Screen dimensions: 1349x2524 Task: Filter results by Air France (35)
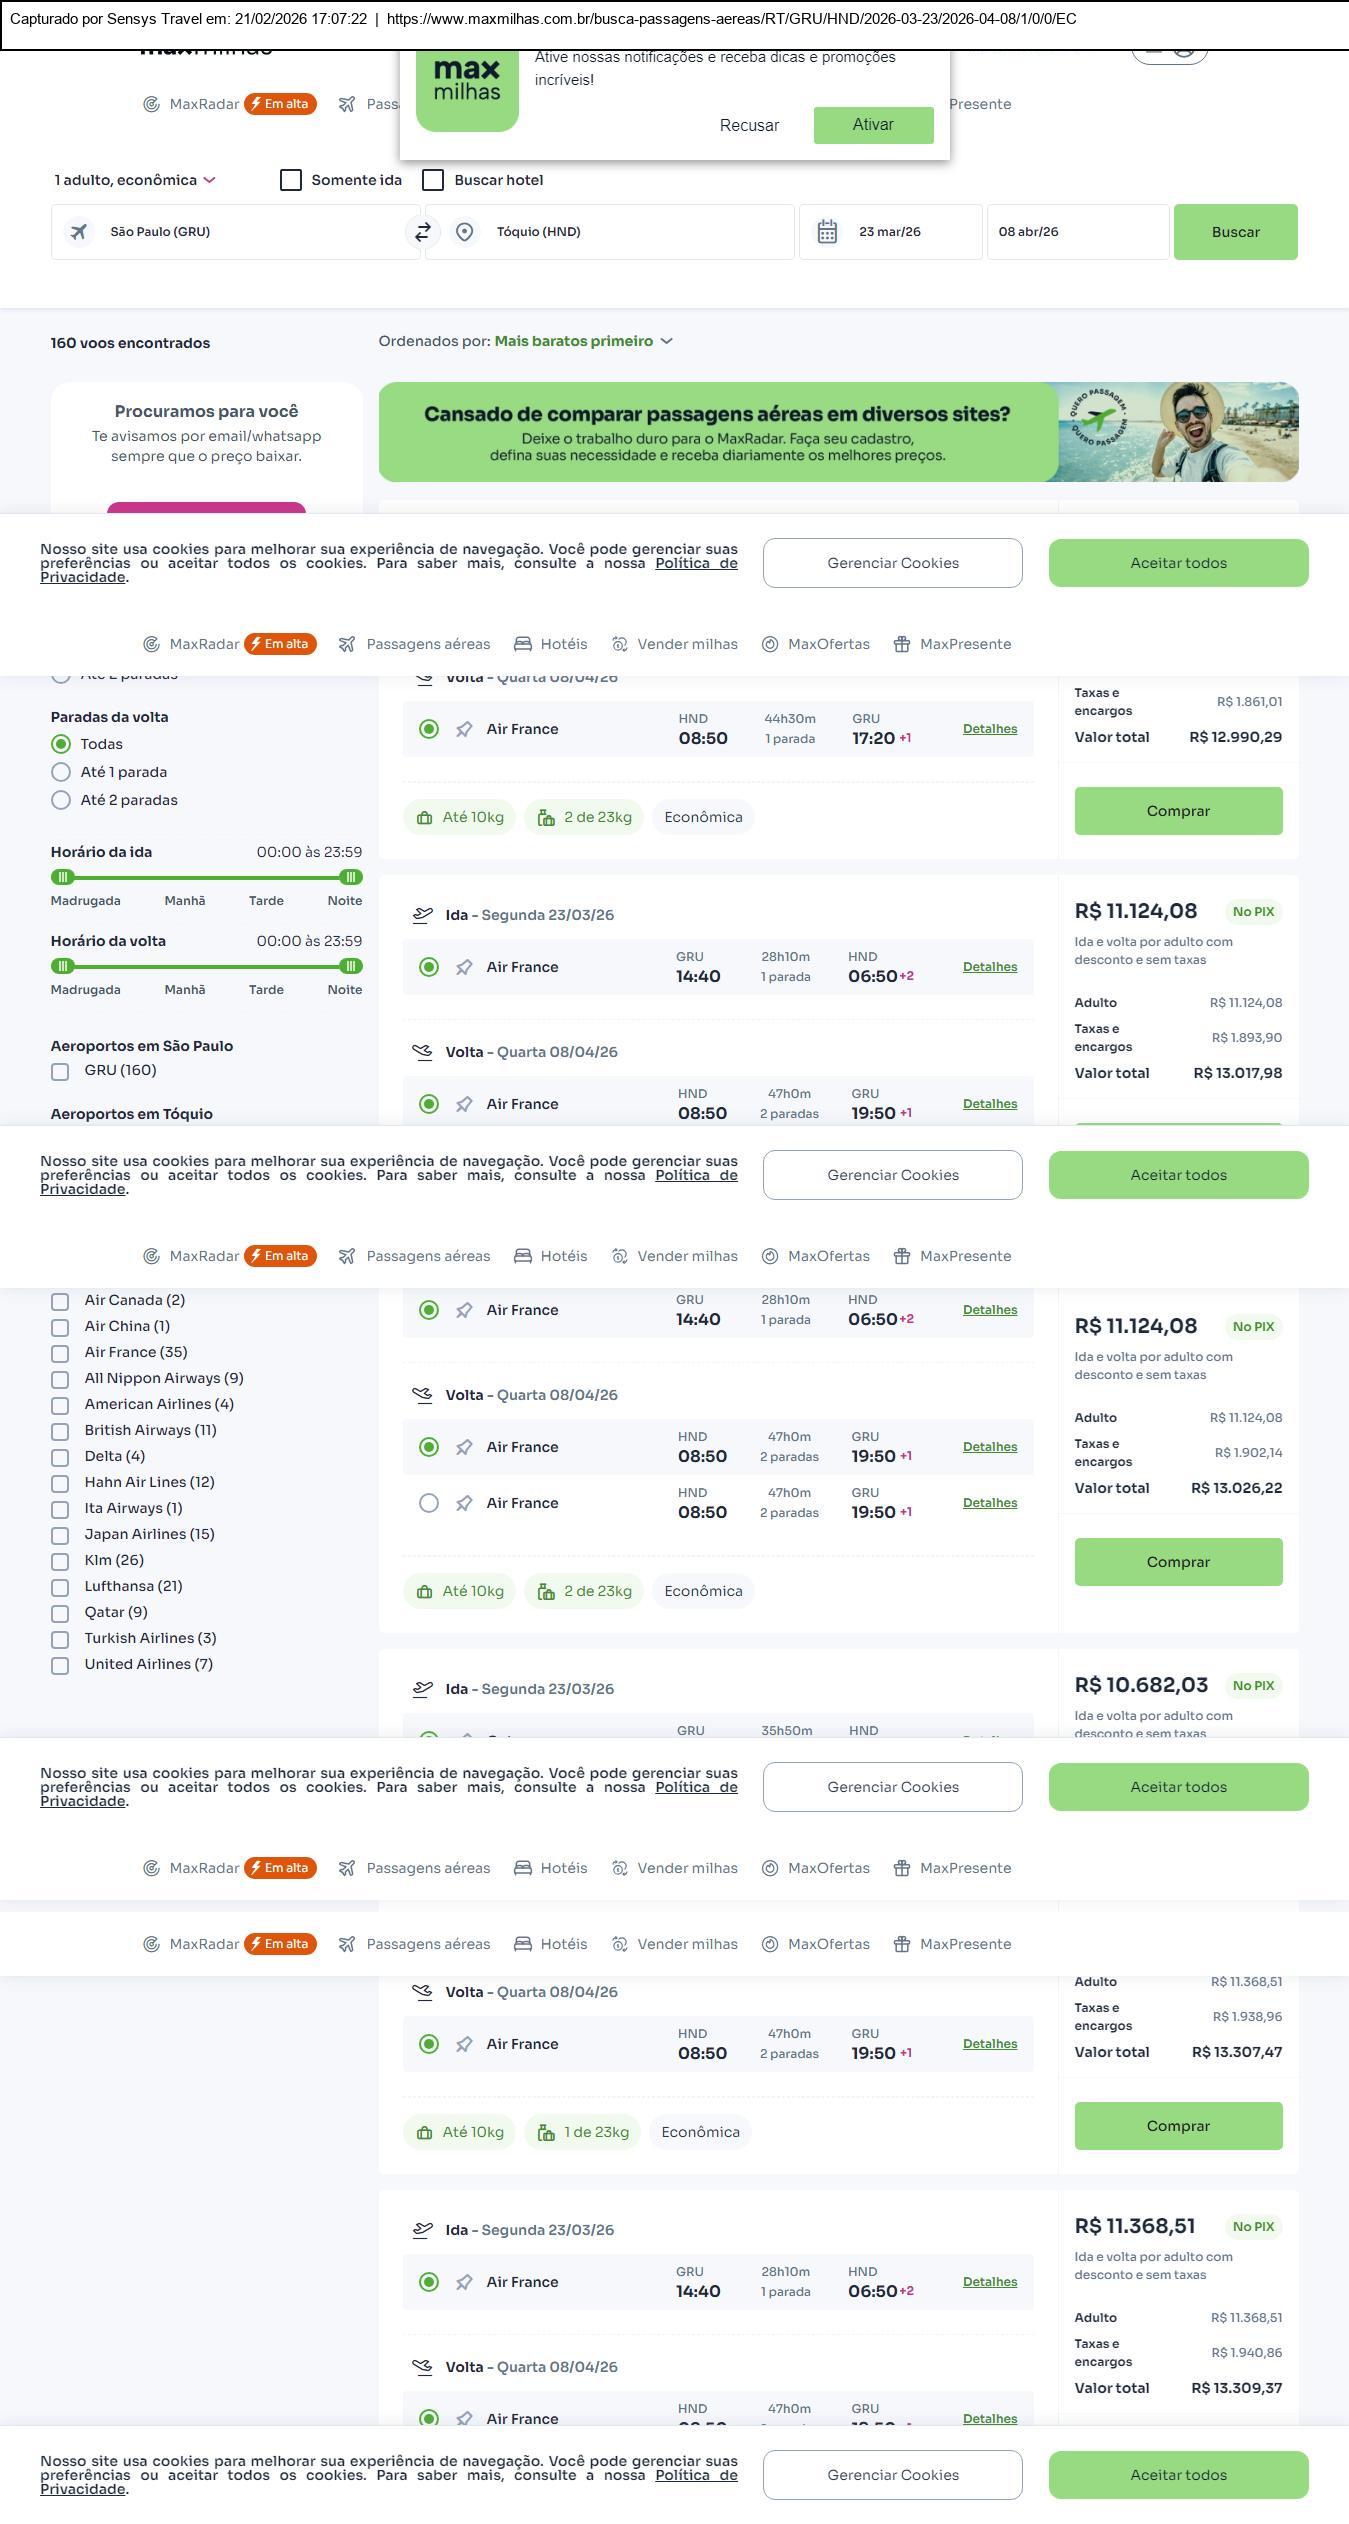[x=60, y=1353]
